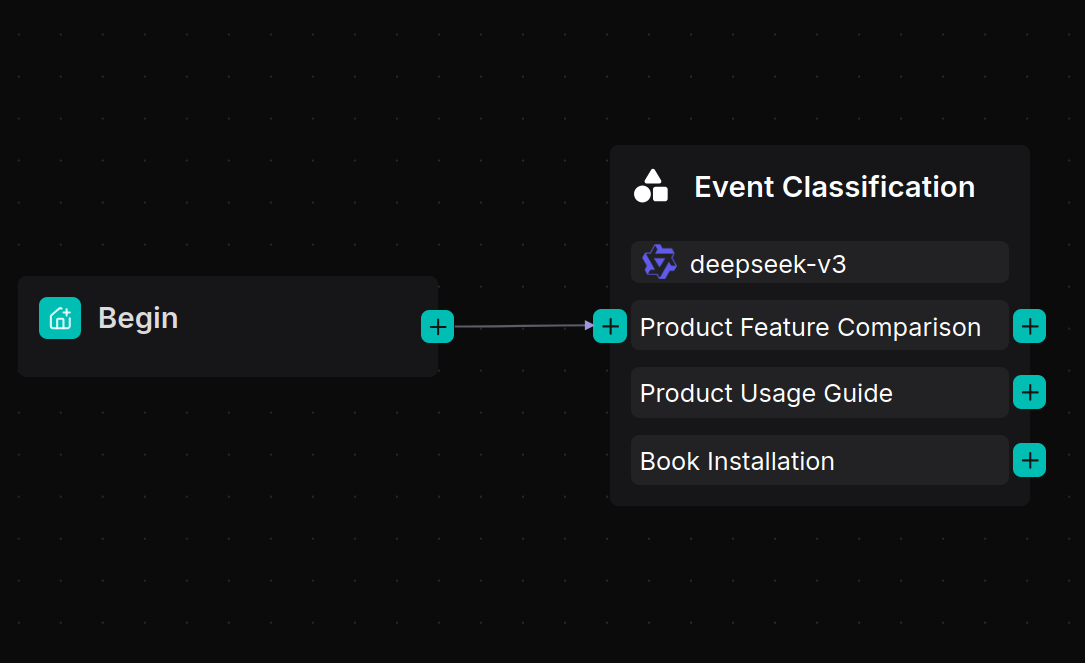Select the Begin node title
1085x663 pixels.
click(138, 318)
